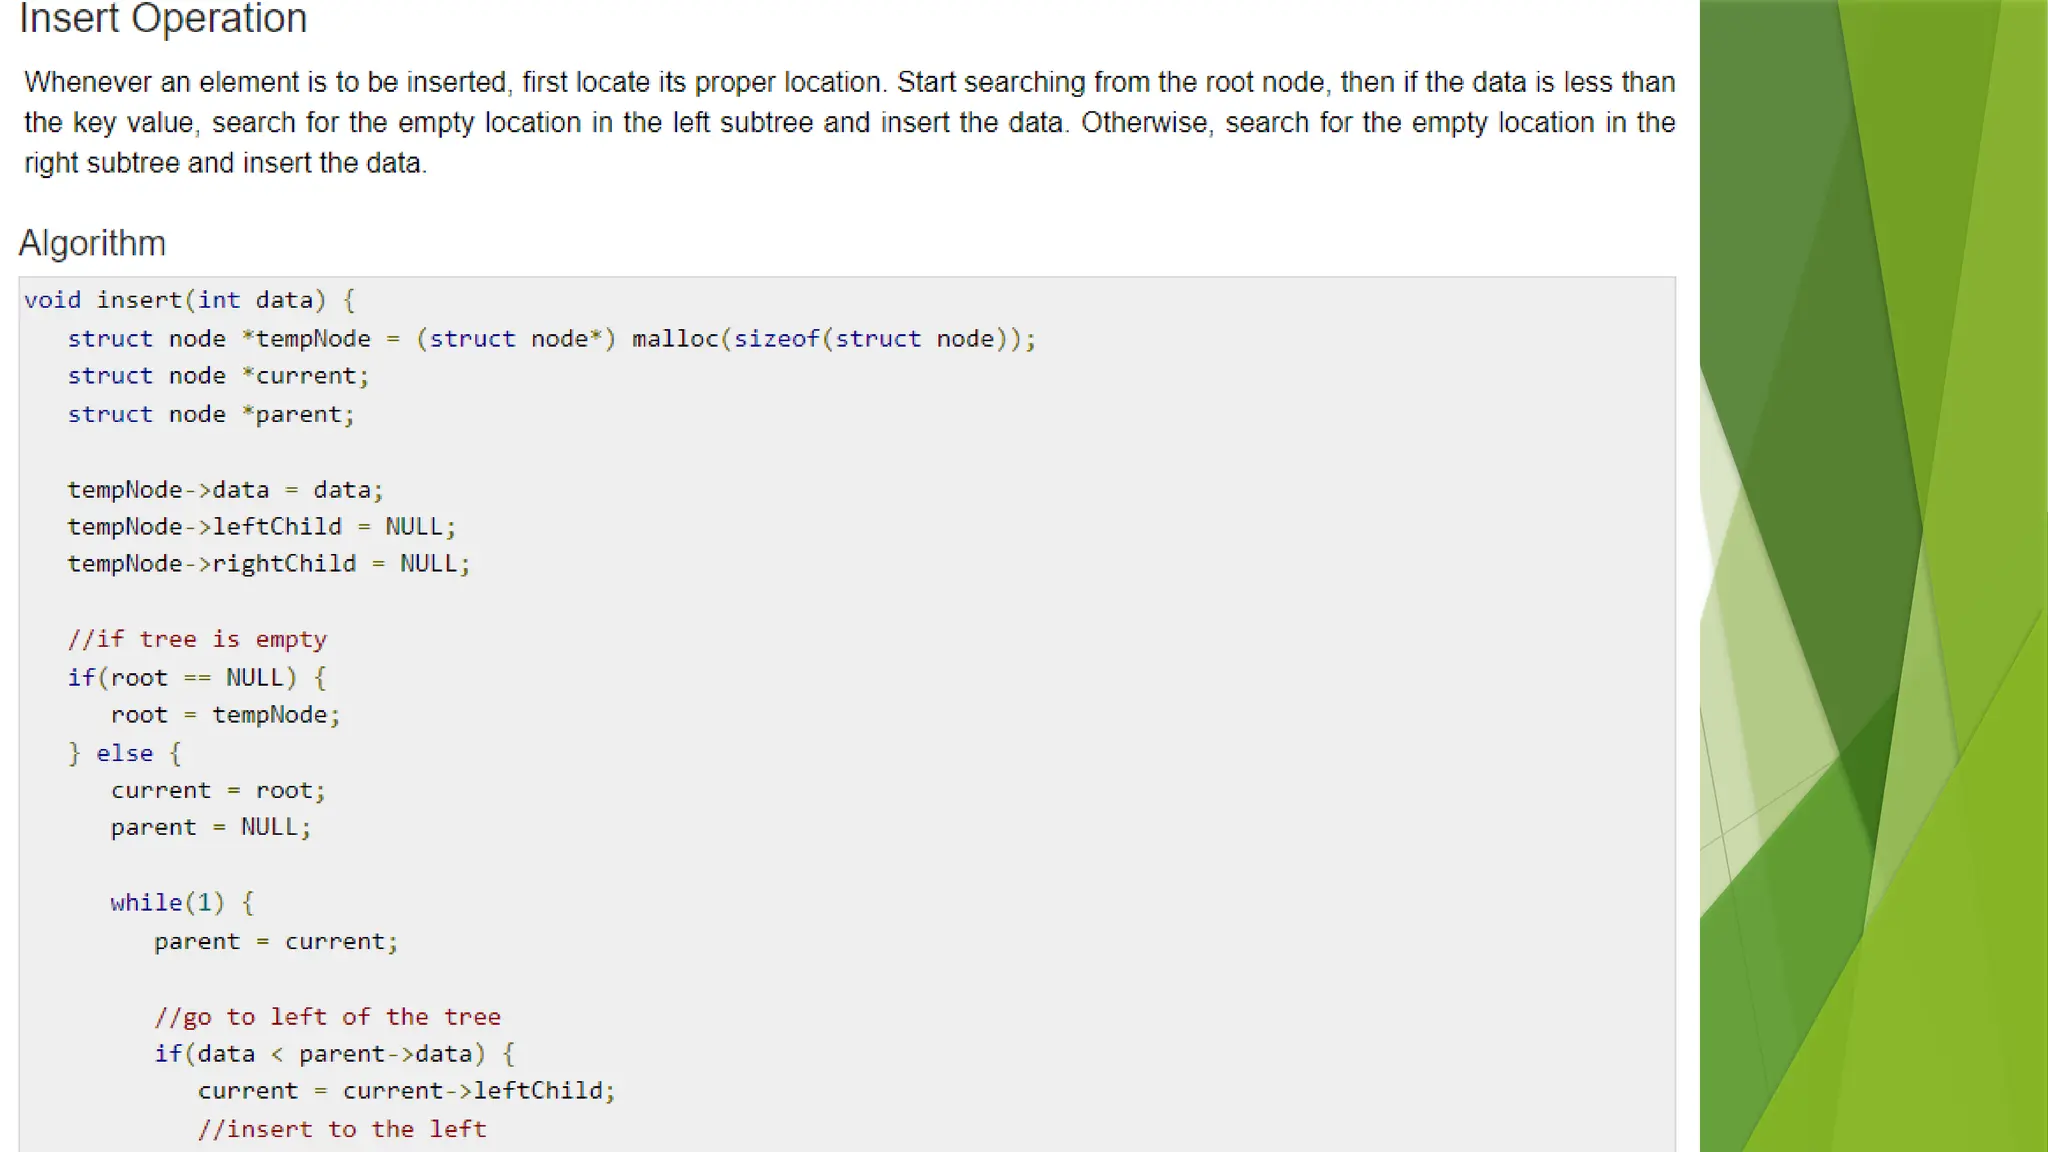Click the '} else {' line
This screenshot has height=1152, width=2048.
tap(125, 753)
